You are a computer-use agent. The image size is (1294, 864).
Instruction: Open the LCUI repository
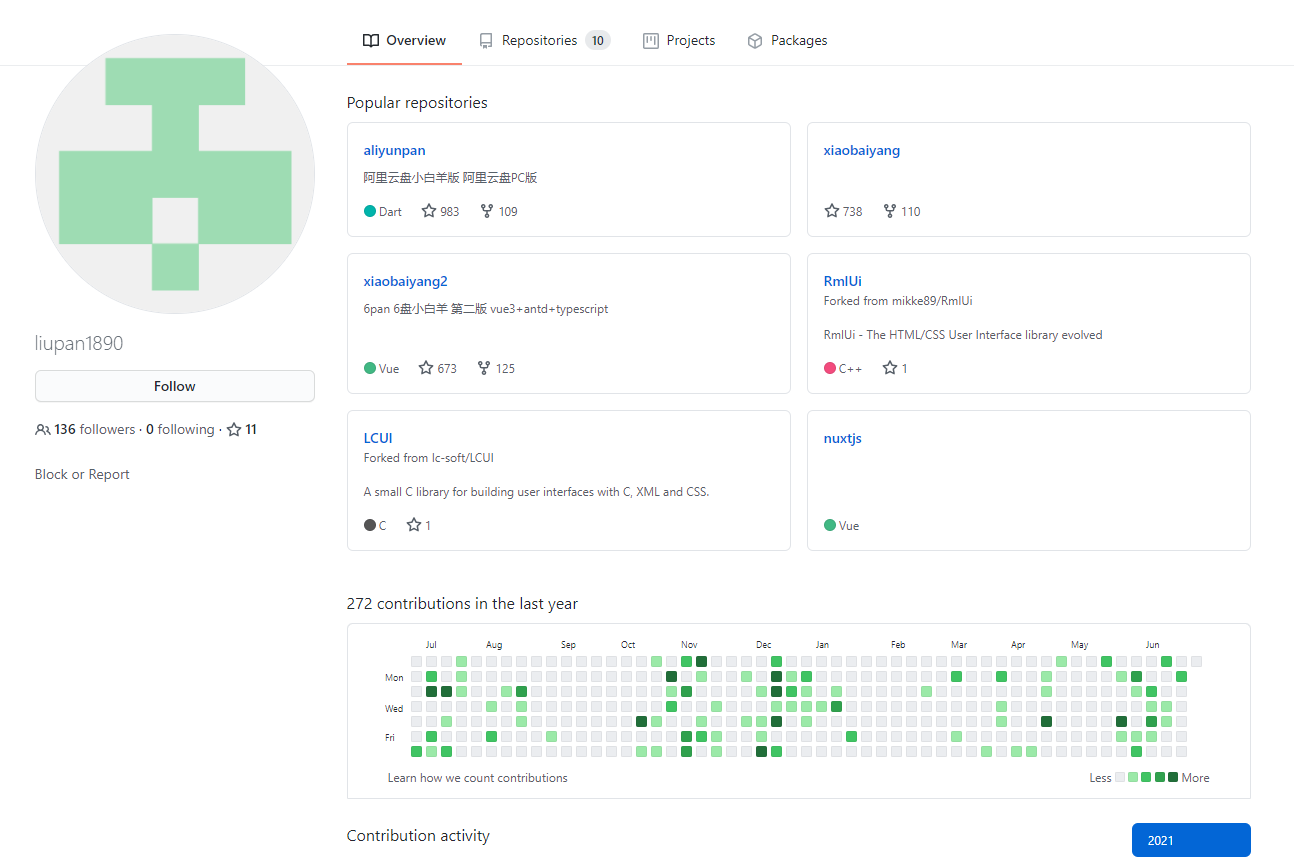tap(378, 438)
